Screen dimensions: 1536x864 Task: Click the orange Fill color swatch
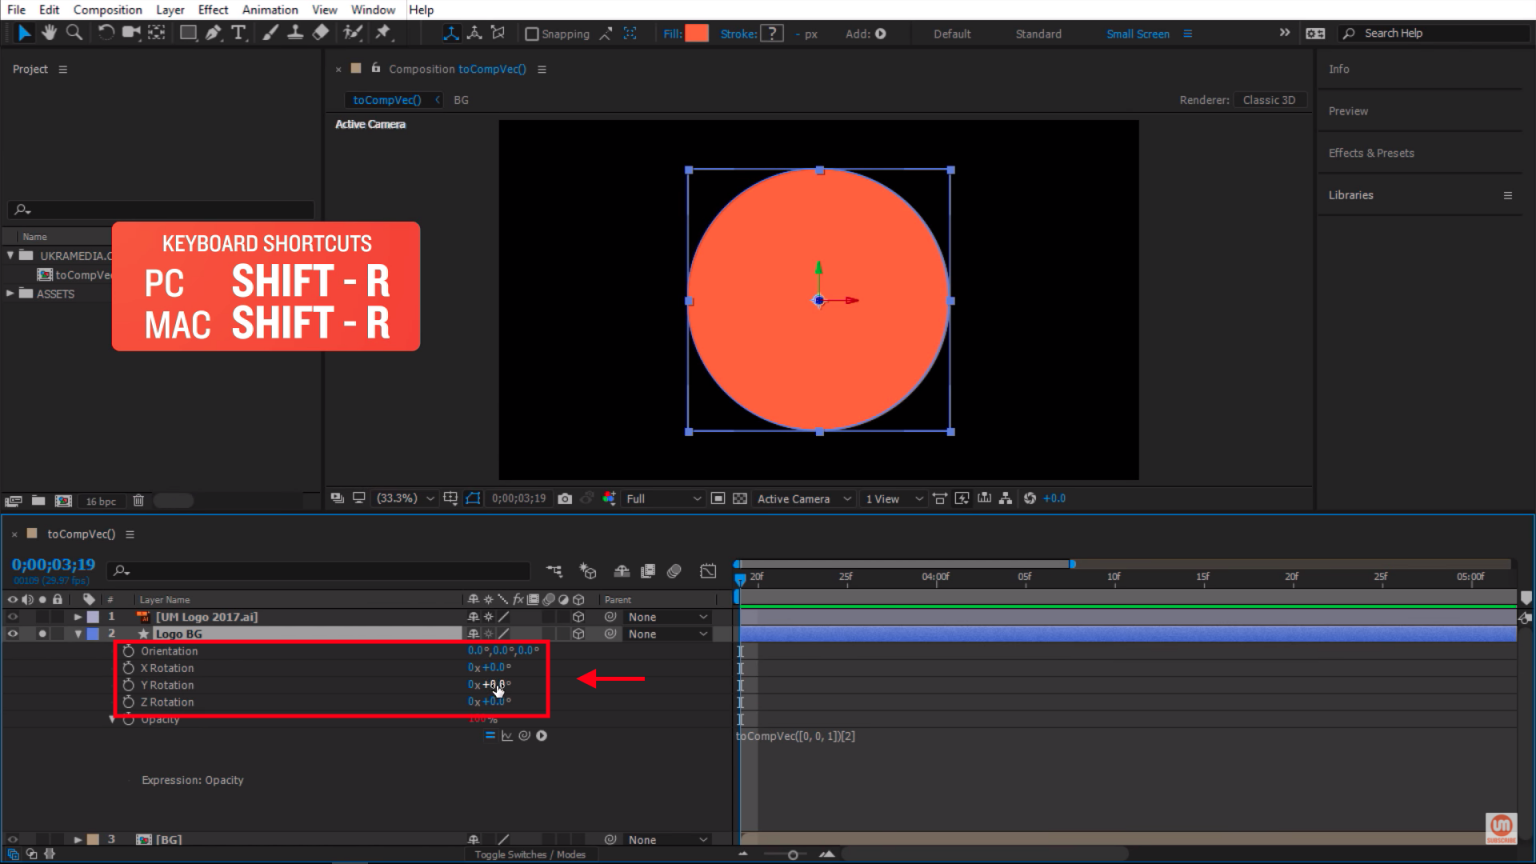pyautogui.click(x=697, y=33)
